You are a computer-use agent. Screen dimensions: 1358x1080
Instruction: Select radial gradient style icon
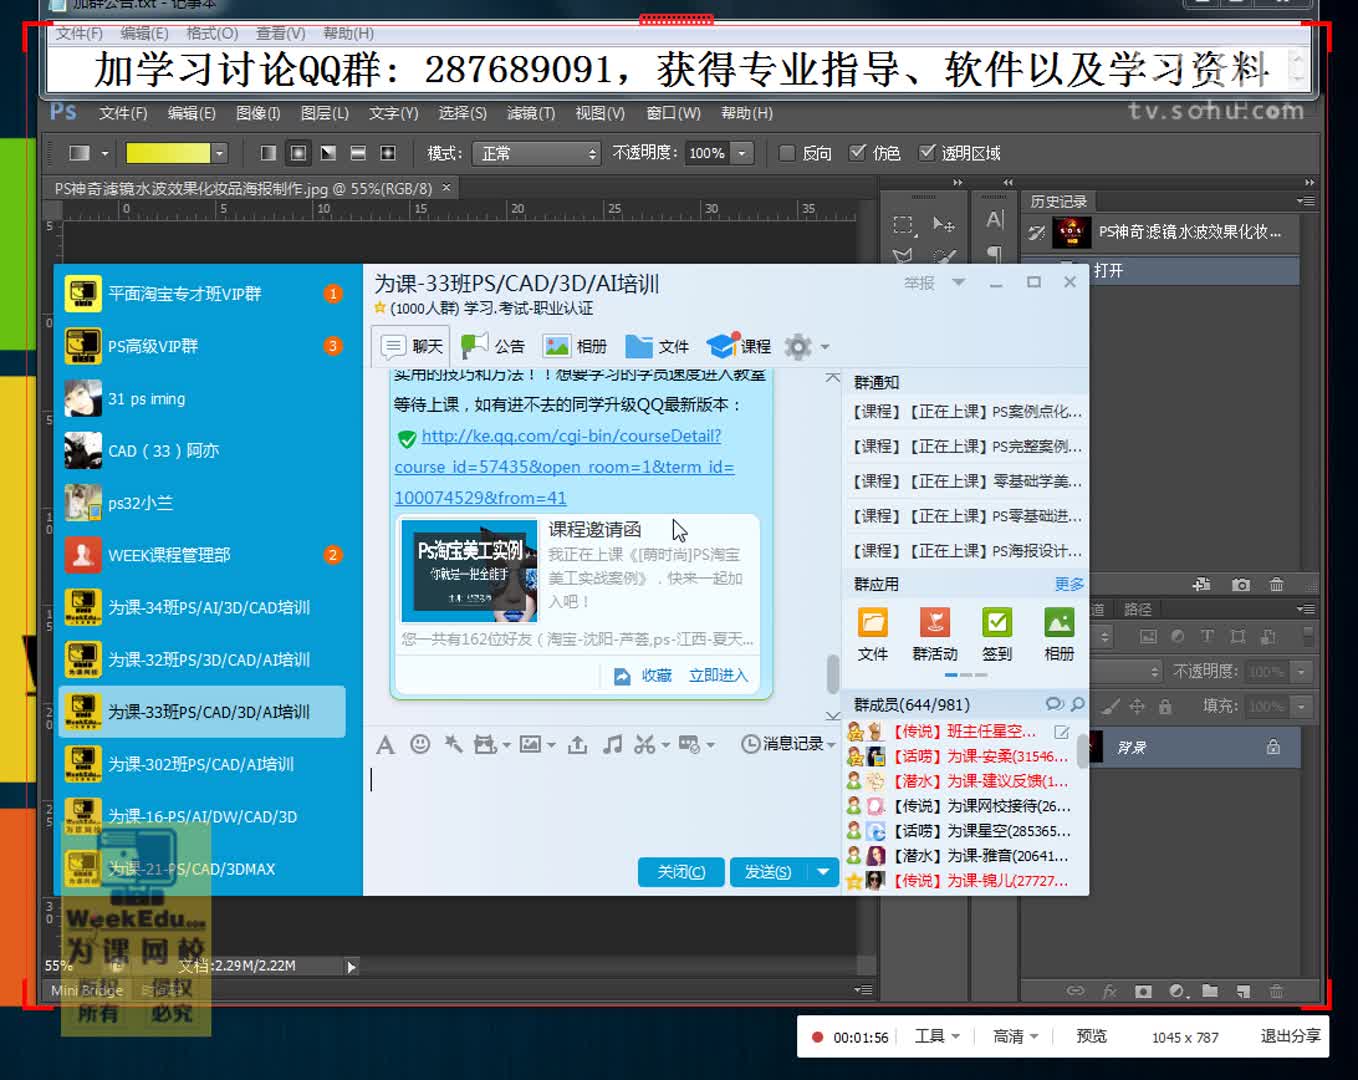click(x=298, y=153)
